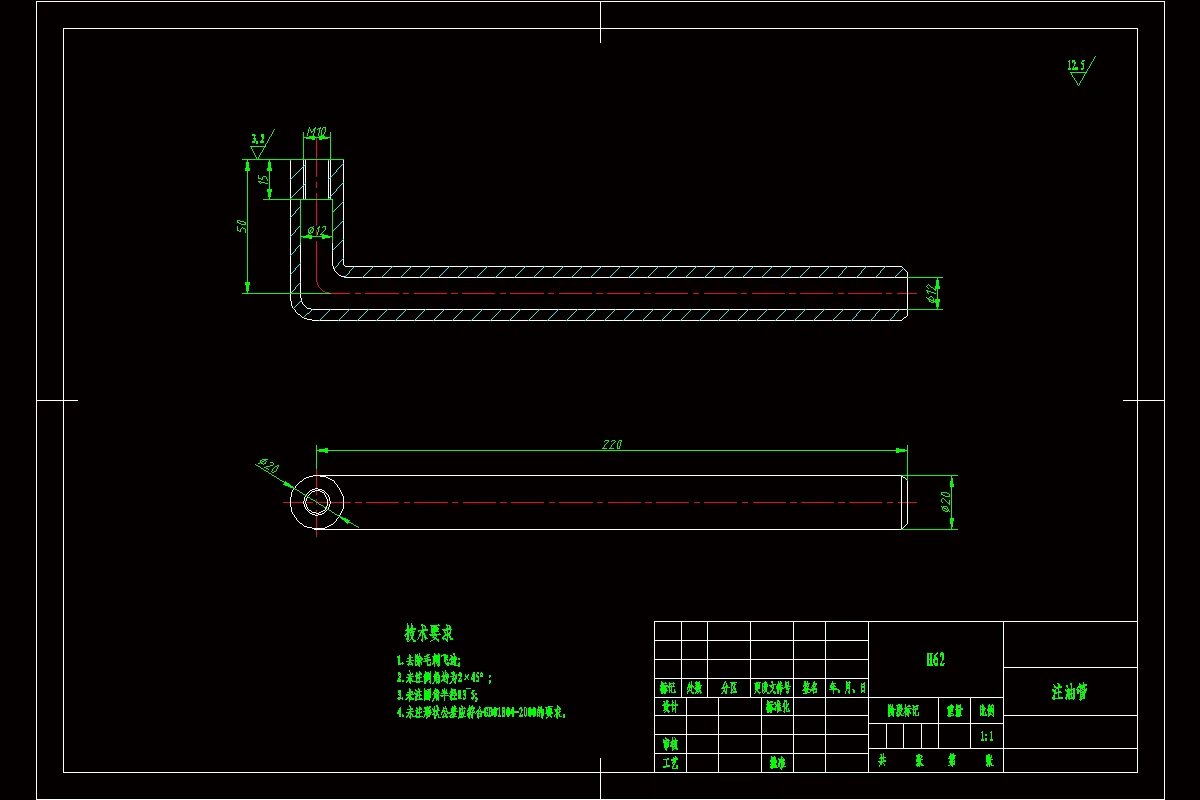Click the 重量 label in title block
This screenshot has height=800, width=1200.
(x=954, y=711)
